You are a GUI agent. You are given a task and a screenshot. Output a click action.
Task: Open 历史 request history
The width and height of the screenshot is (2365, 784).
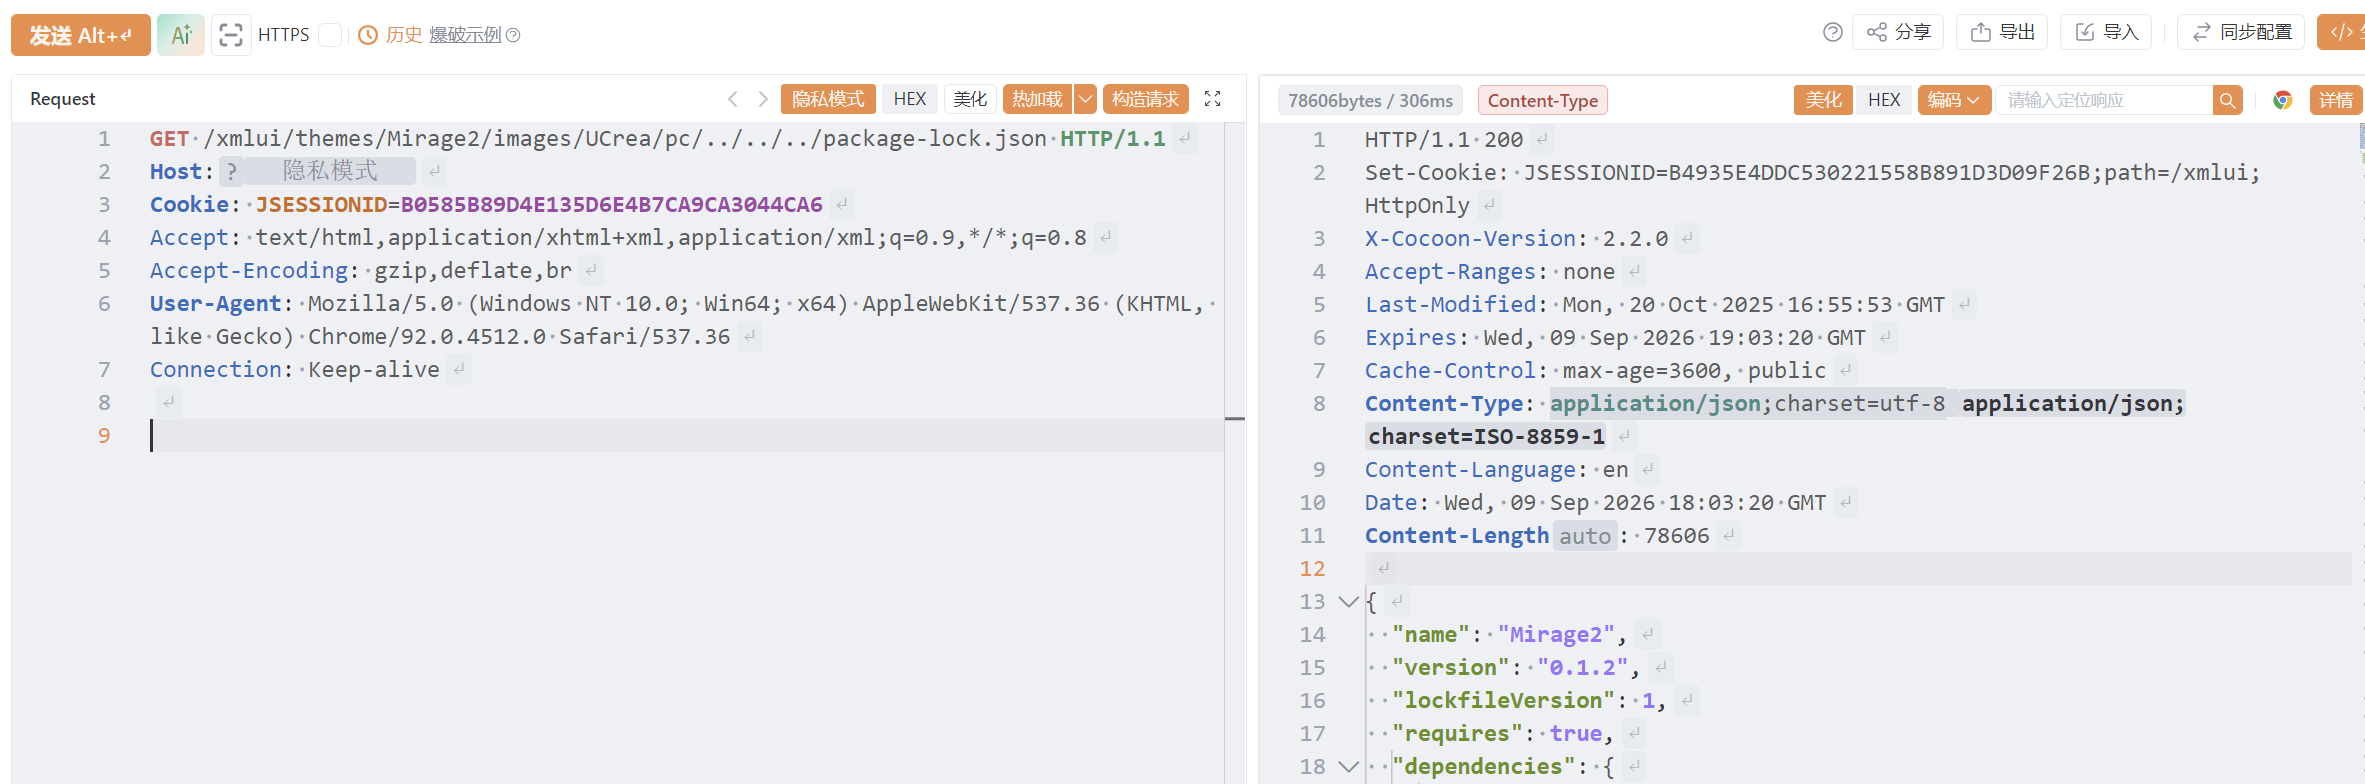click(390, 35)
